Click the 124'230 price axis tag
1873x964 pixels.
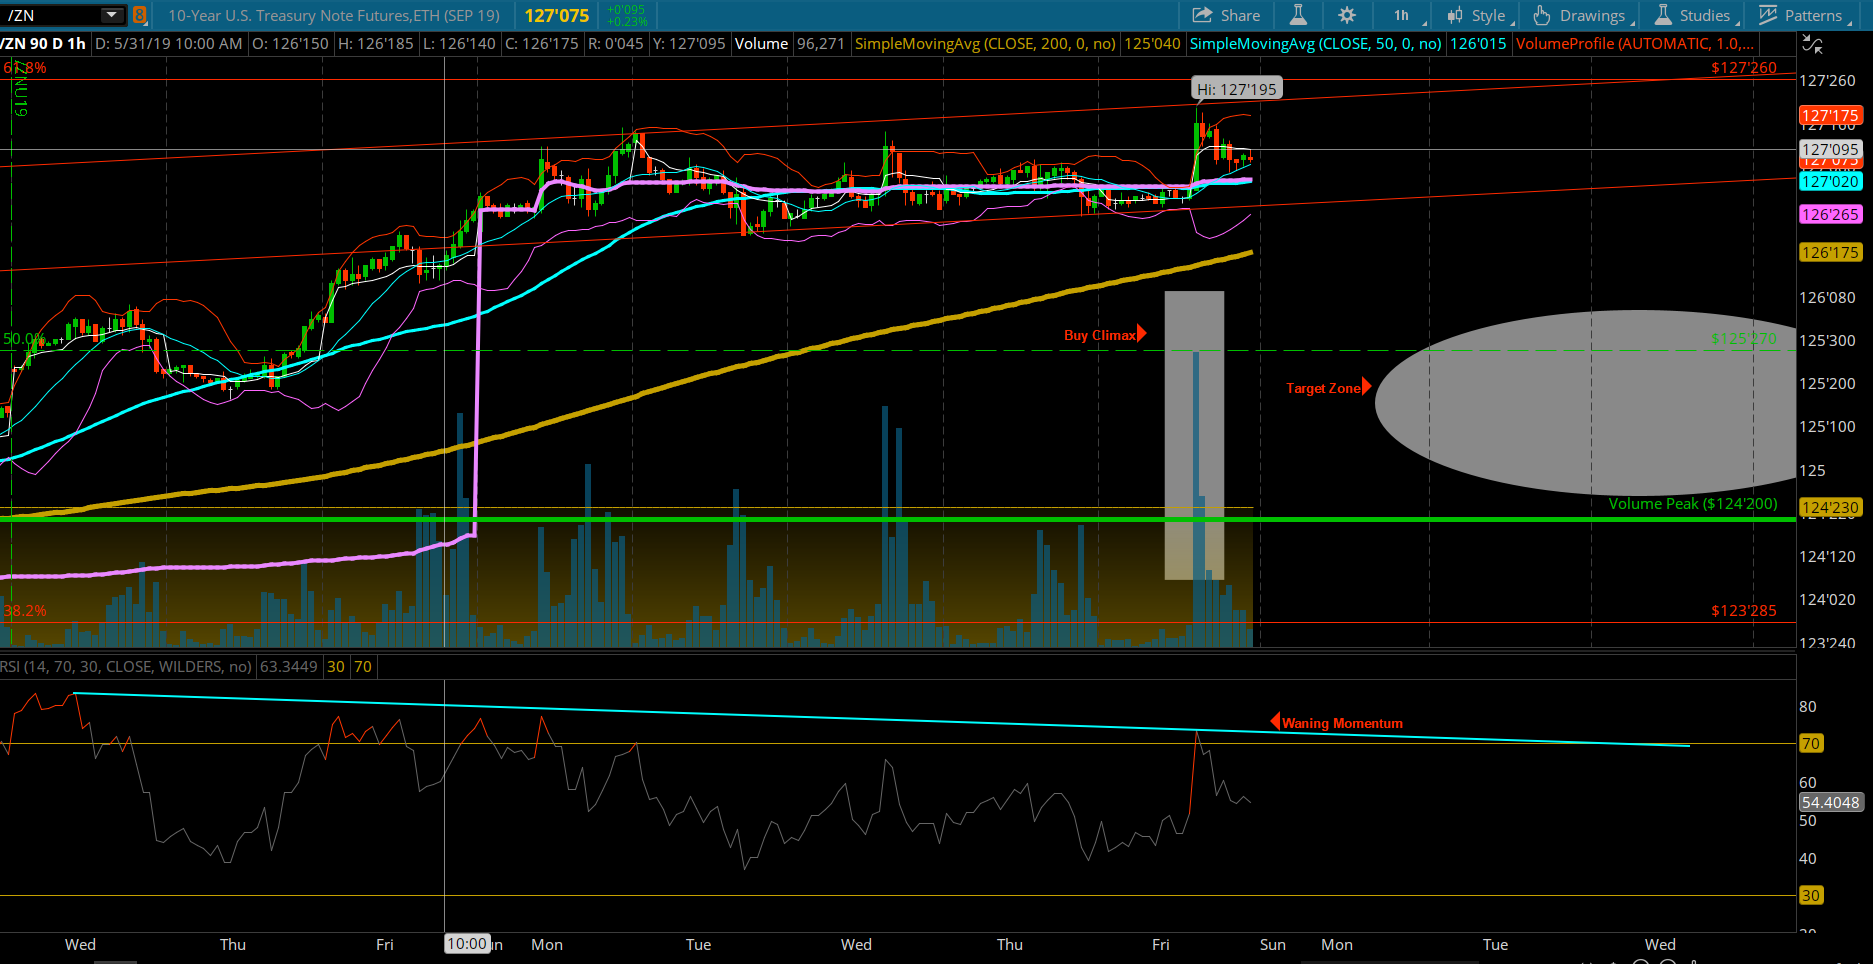pos(1830,507)
